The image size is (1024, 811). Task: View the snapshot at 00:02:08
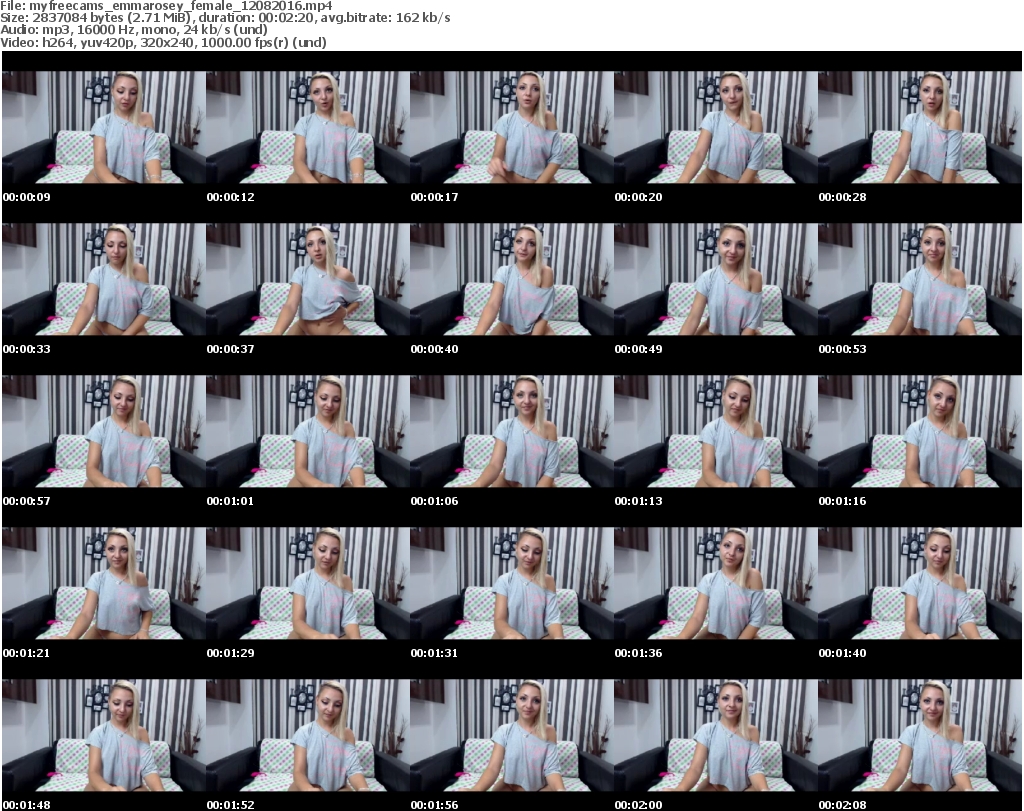point(920,736)
